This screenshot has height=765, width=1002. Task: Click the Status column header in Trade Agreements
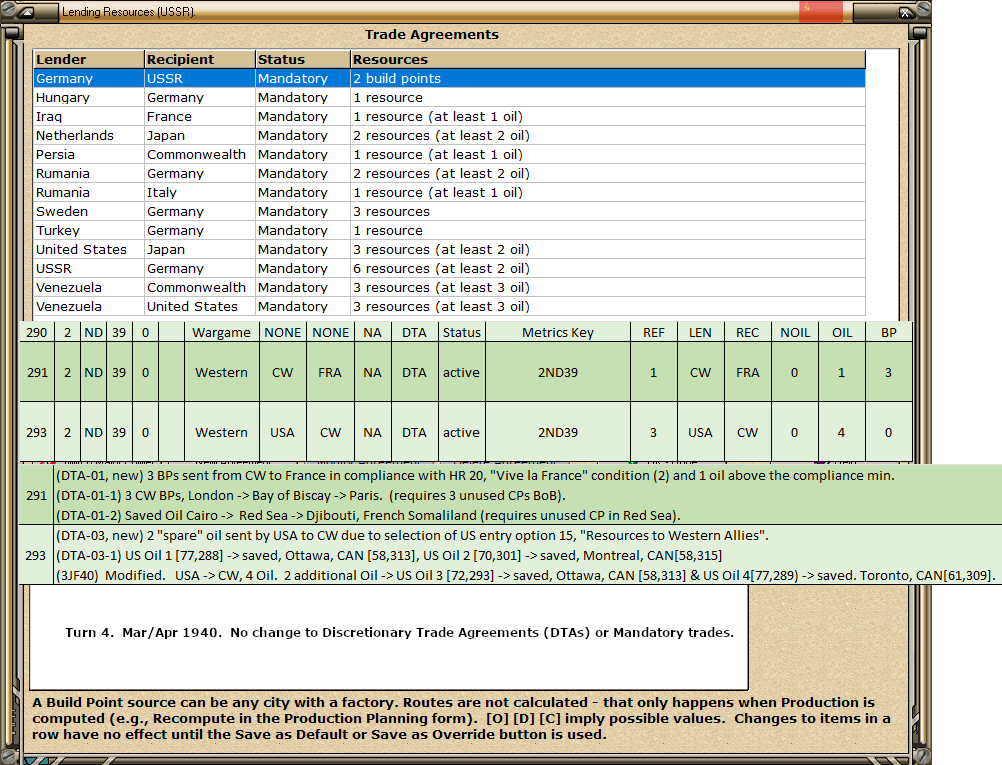(303, 59)
